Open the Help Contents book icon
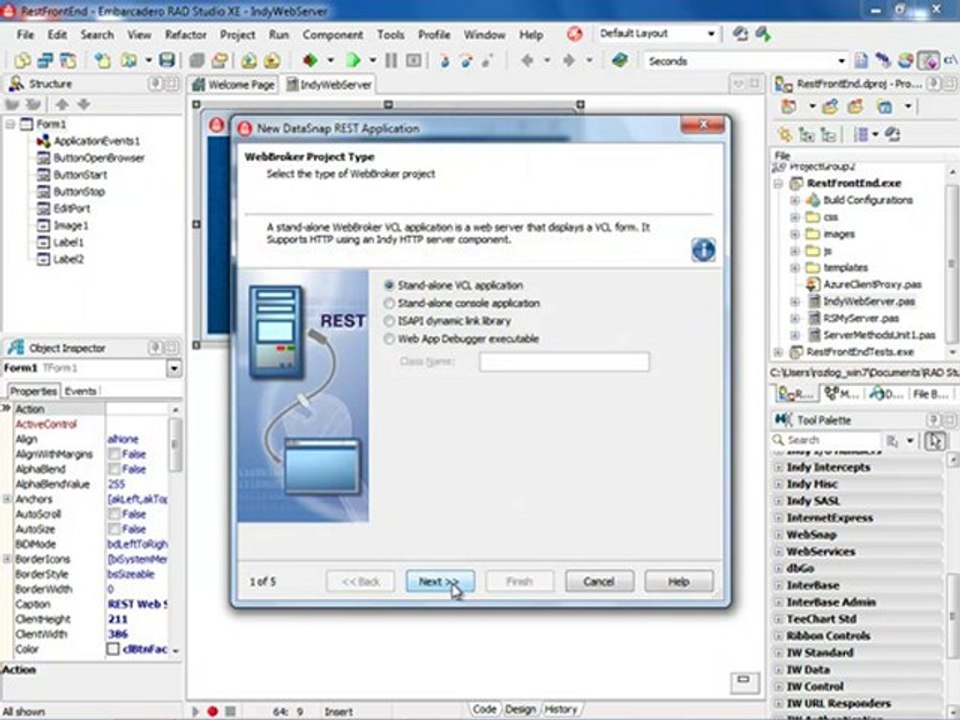 pyautogui.click(x=620, y=60)
